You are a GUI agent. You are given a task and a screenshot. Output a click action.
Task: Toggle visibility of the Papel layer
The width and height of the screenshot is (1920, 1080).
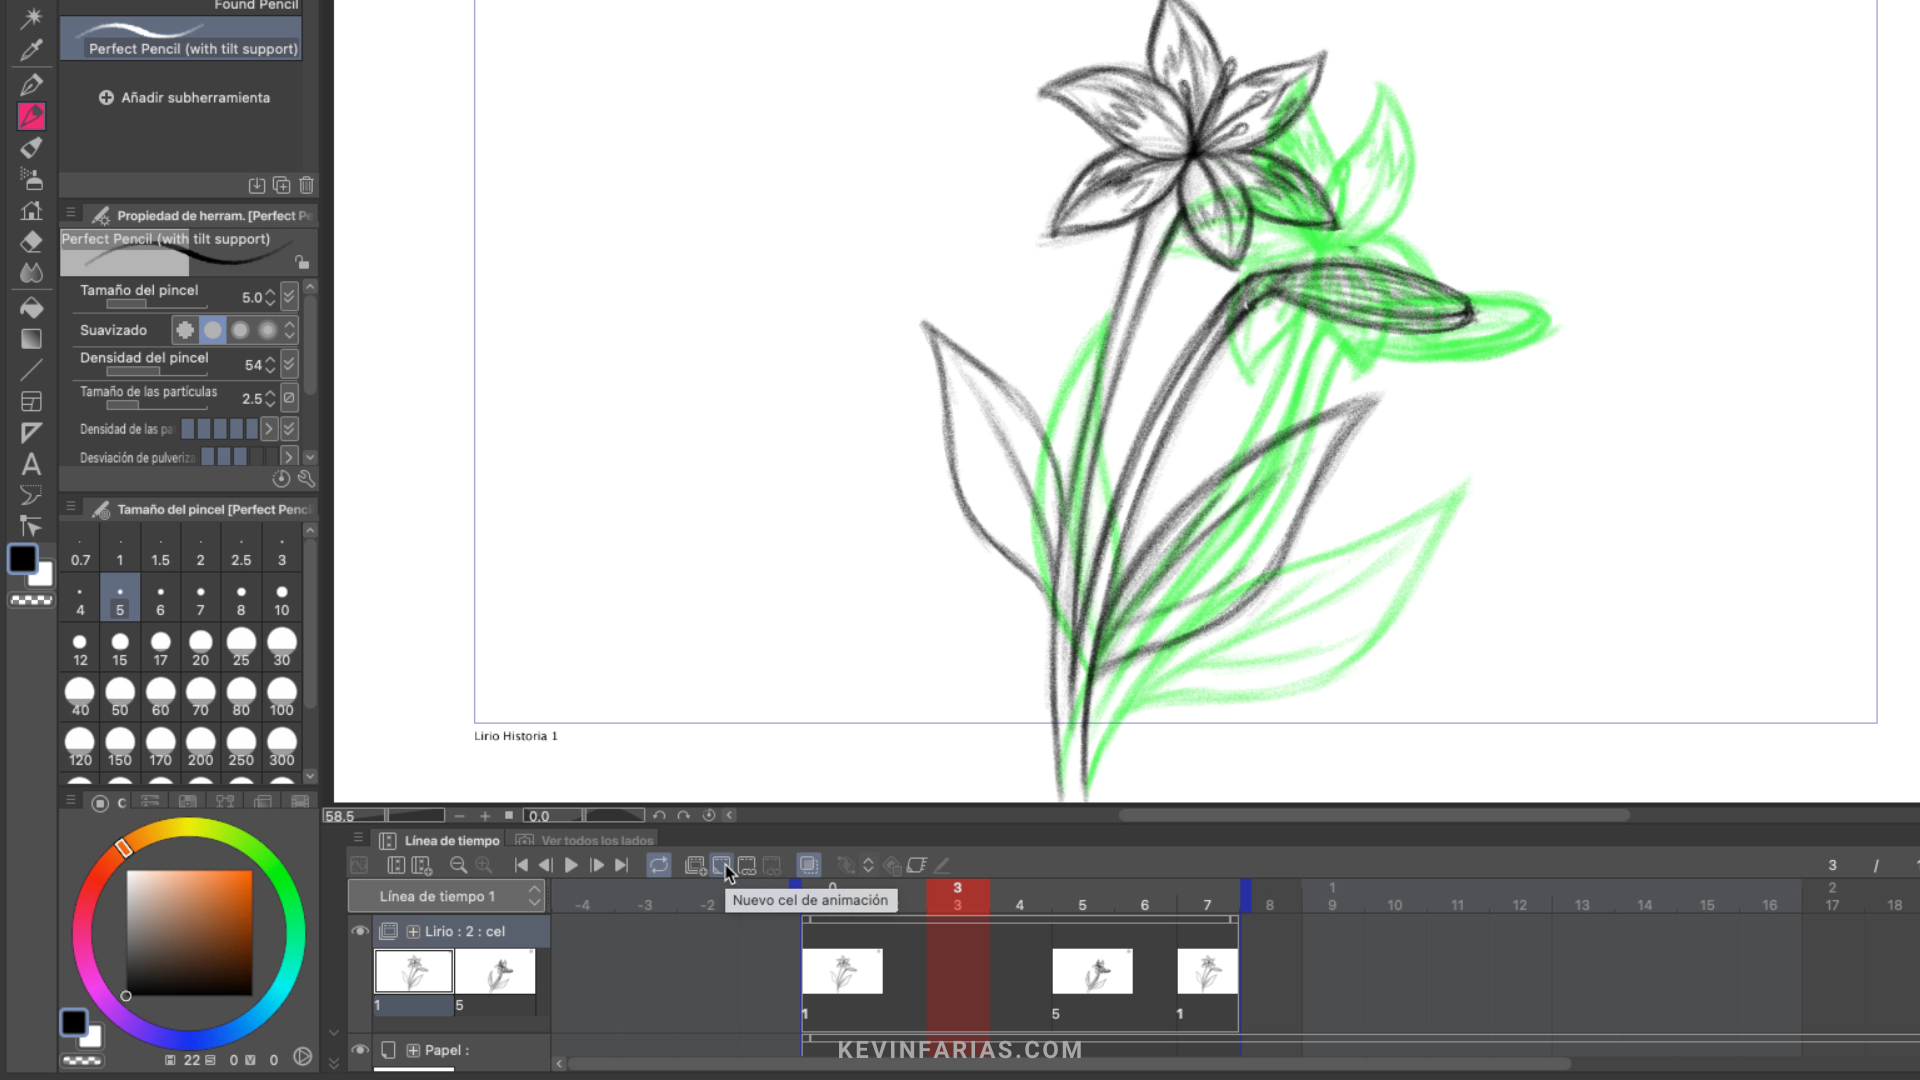tap(360, 1050)
